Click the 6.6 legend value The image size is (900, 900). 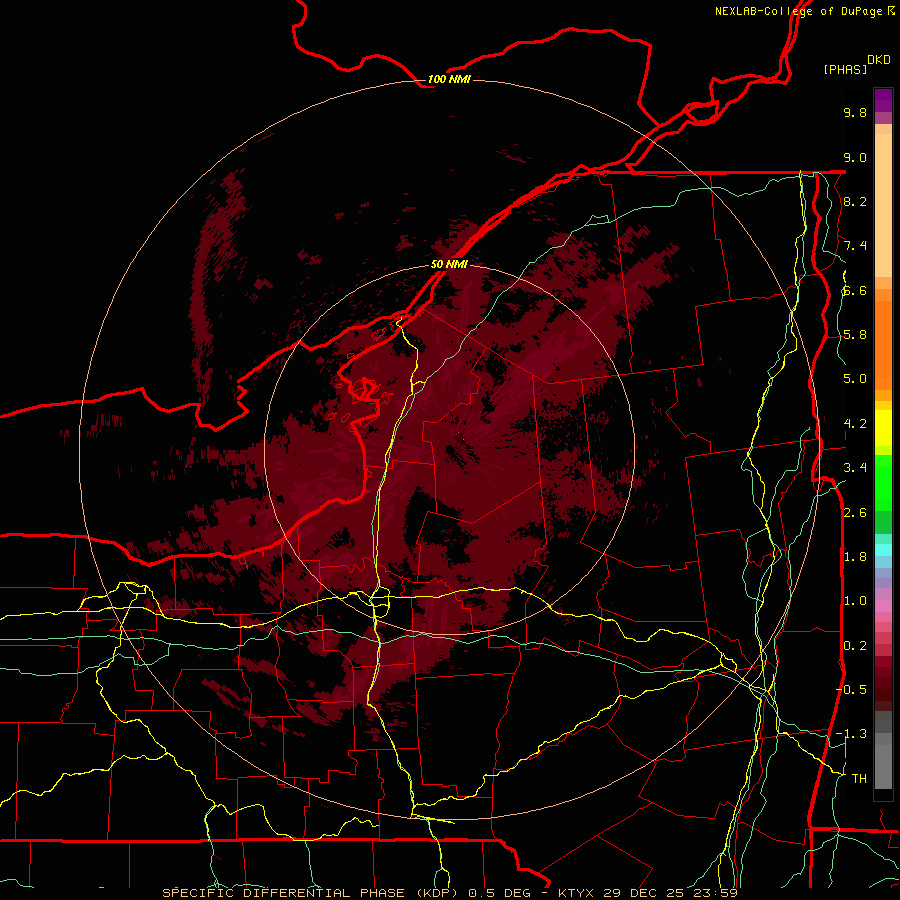click(855, 290)
